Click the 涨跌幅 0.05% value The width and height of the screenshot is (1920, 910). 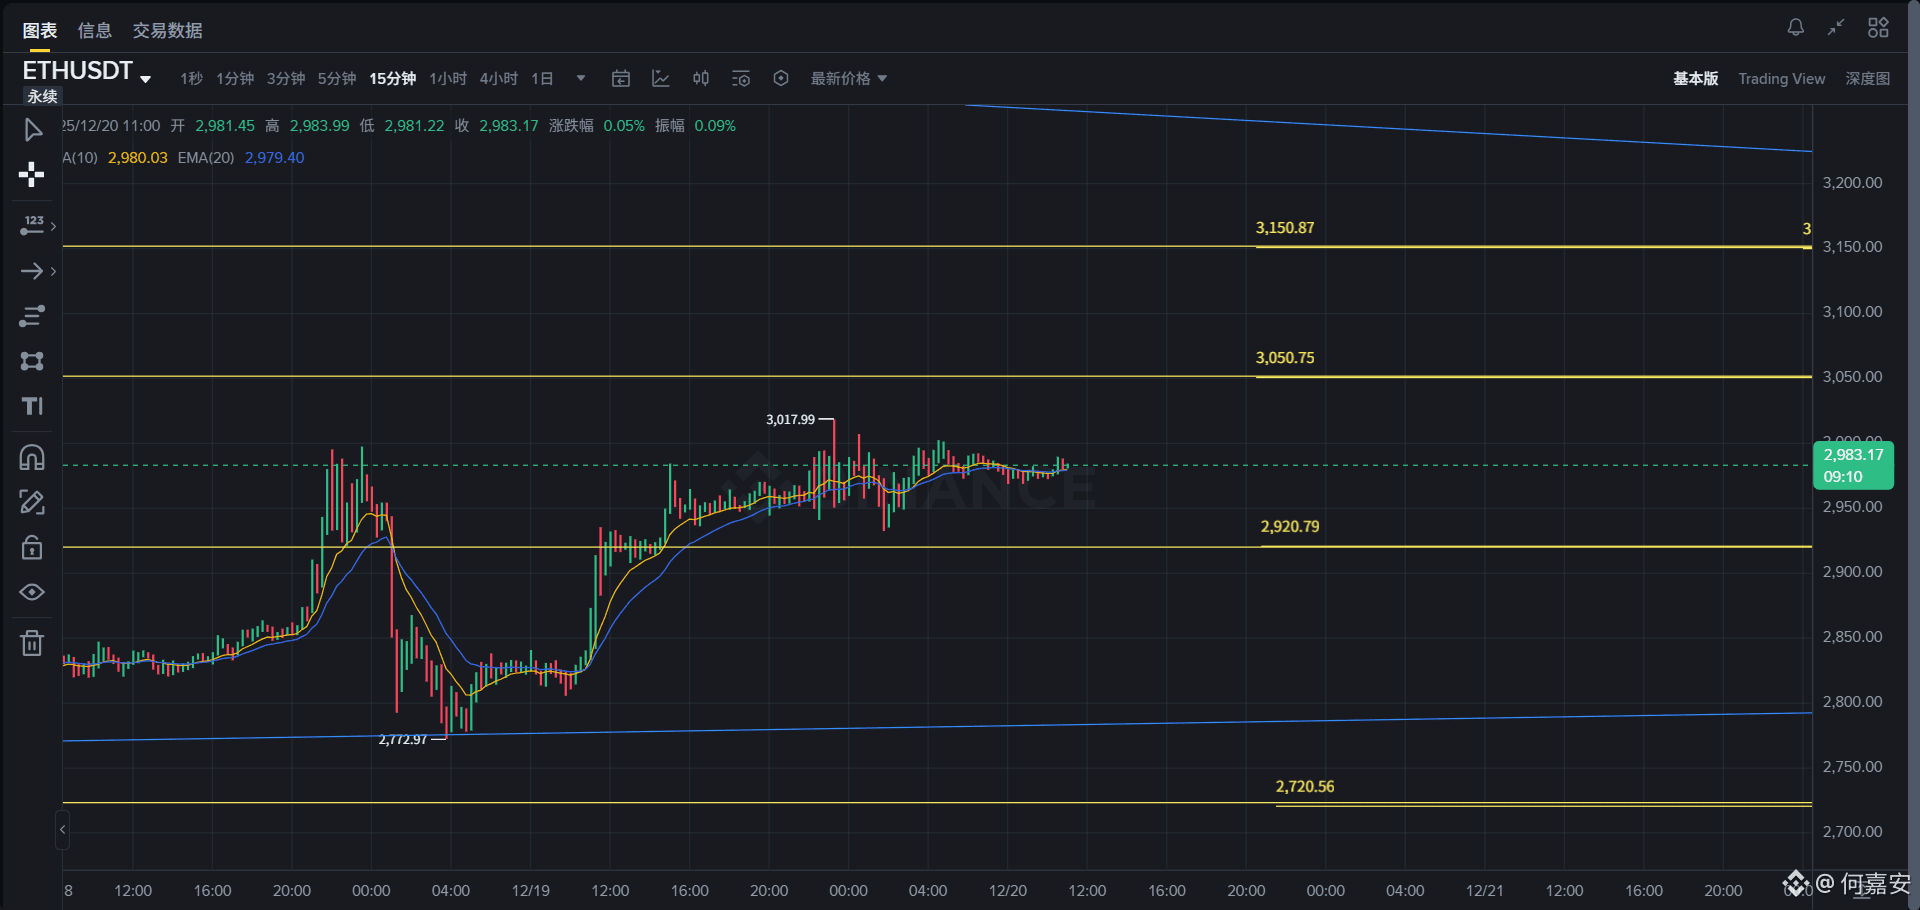tap(624, 126)
